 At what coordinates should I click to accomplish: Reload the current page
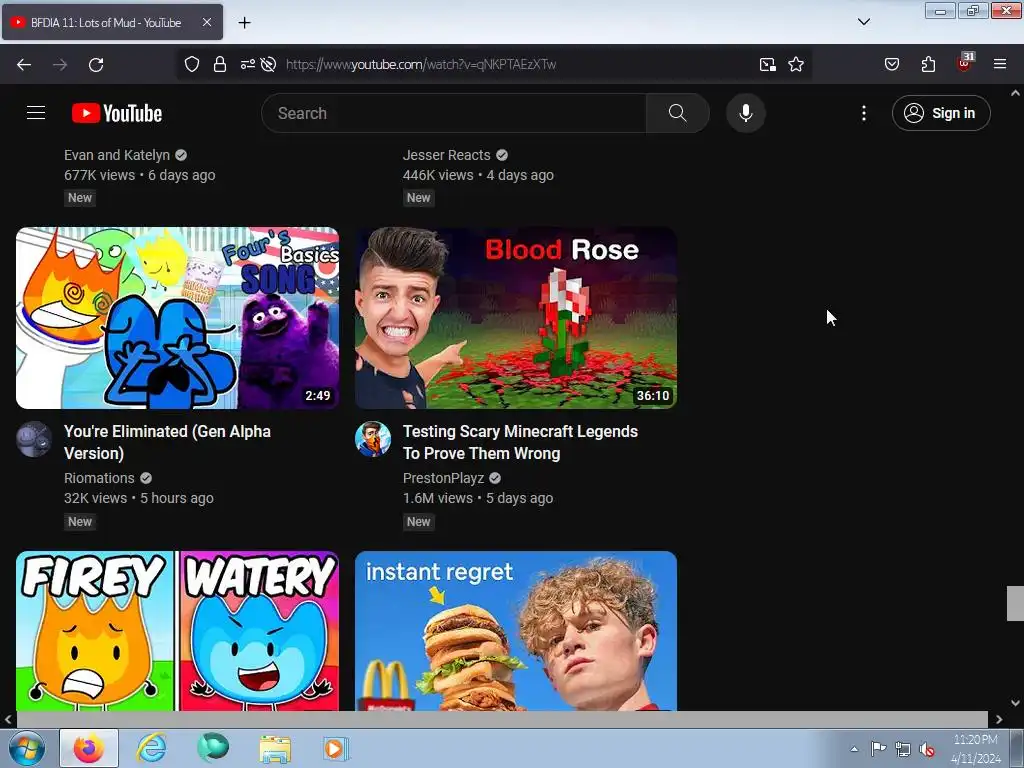pyautogui.click(x=96, y=64)
